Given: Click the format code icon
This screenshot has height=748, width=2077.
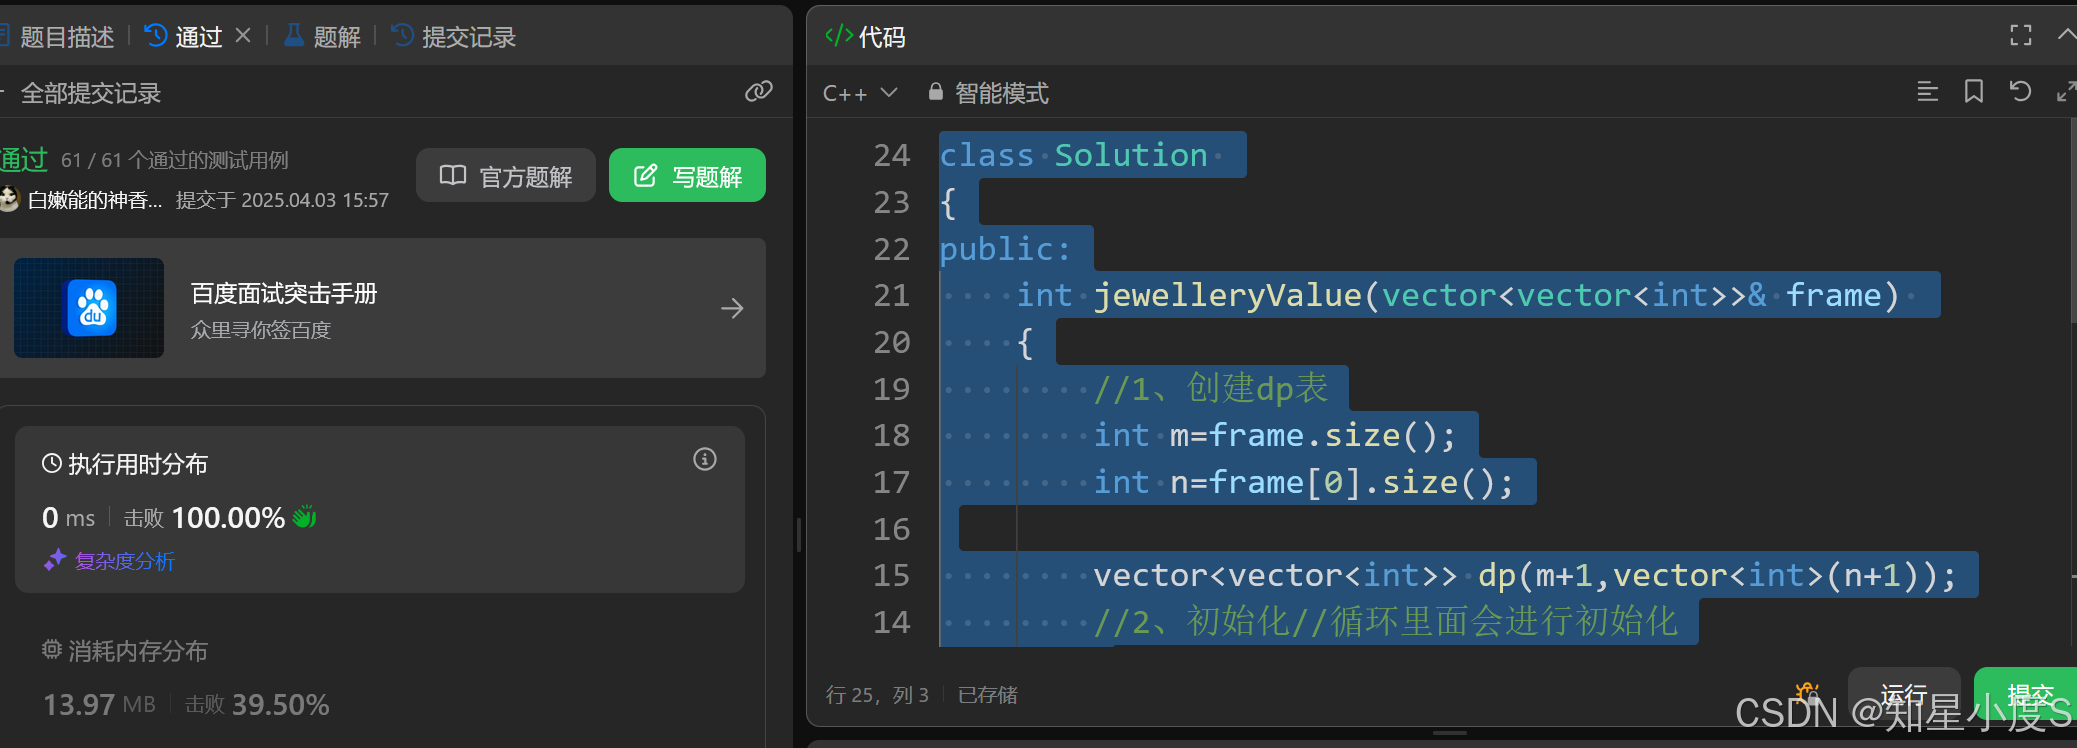Looking at the screenshot, I should (1927, 92).
